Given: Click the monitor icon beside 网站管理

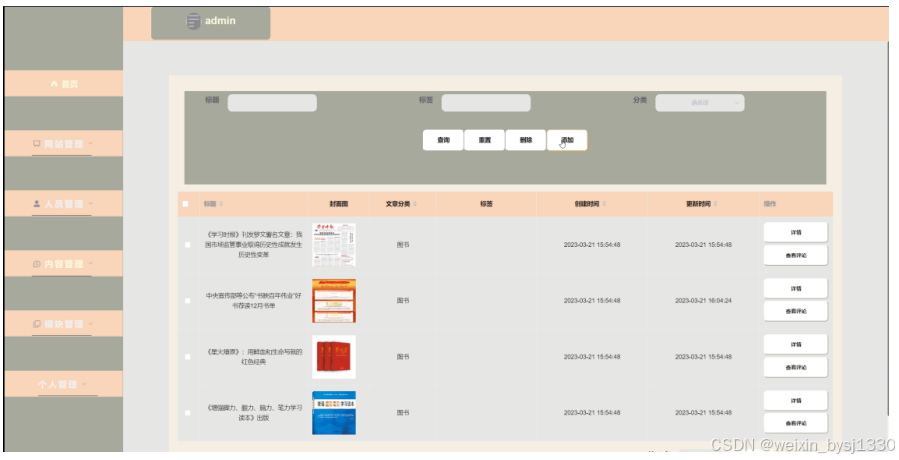Looking at the screenshot, I should pyautogui.click(x=37, y=144).
